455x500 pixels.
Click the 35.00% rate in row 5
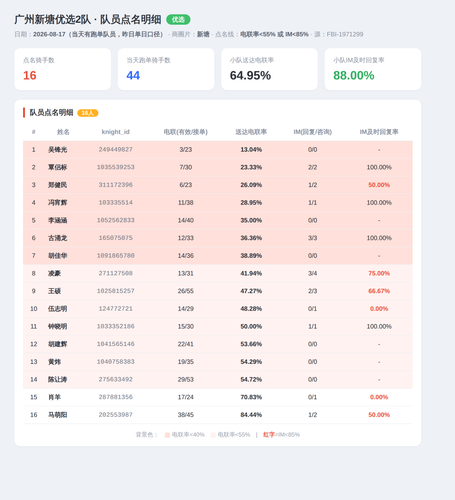(x=251, y=220)
